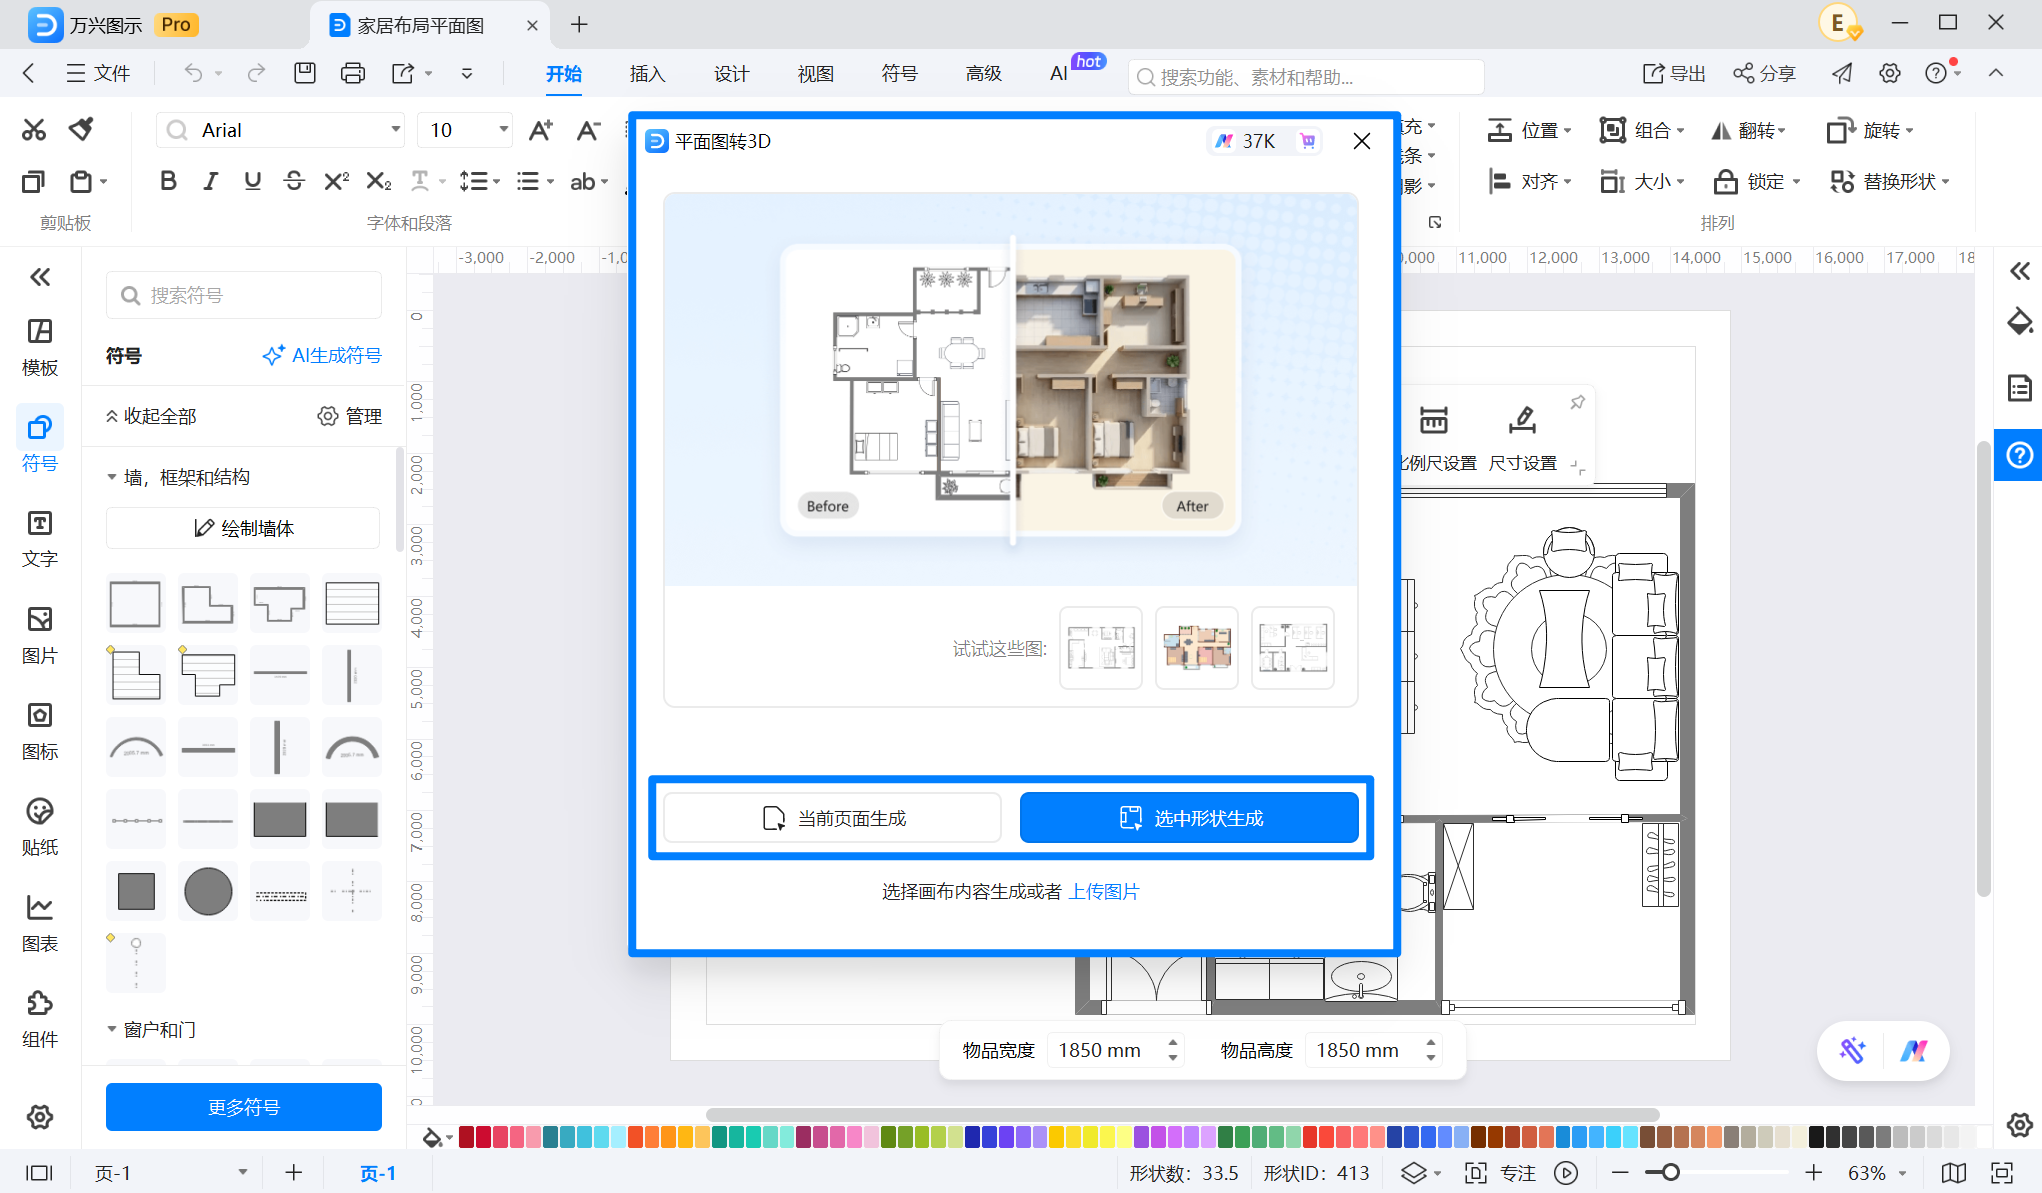The width and height of the screenshot is (2042, 1193).
Task: Click the play presentation icon in status bar
Action: point(1566,1173)
